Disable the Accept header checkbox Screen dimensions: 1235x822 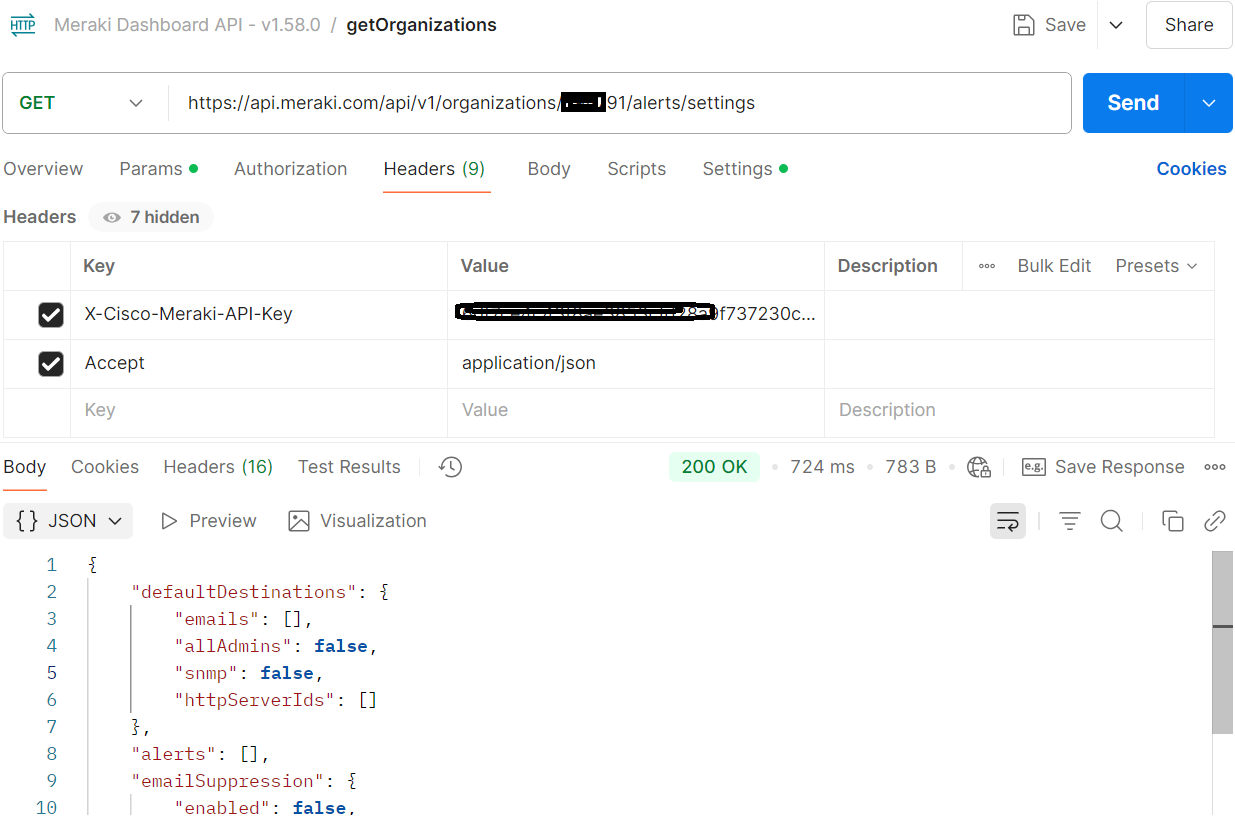(x=51, y=363)
